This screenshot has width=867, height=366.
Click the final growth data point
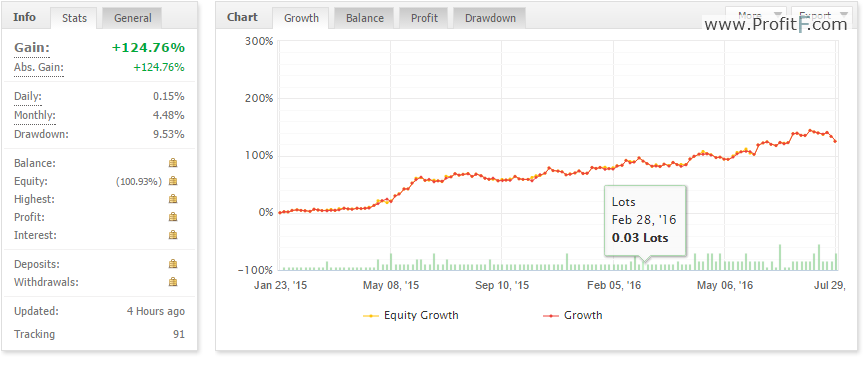[835, 142]
